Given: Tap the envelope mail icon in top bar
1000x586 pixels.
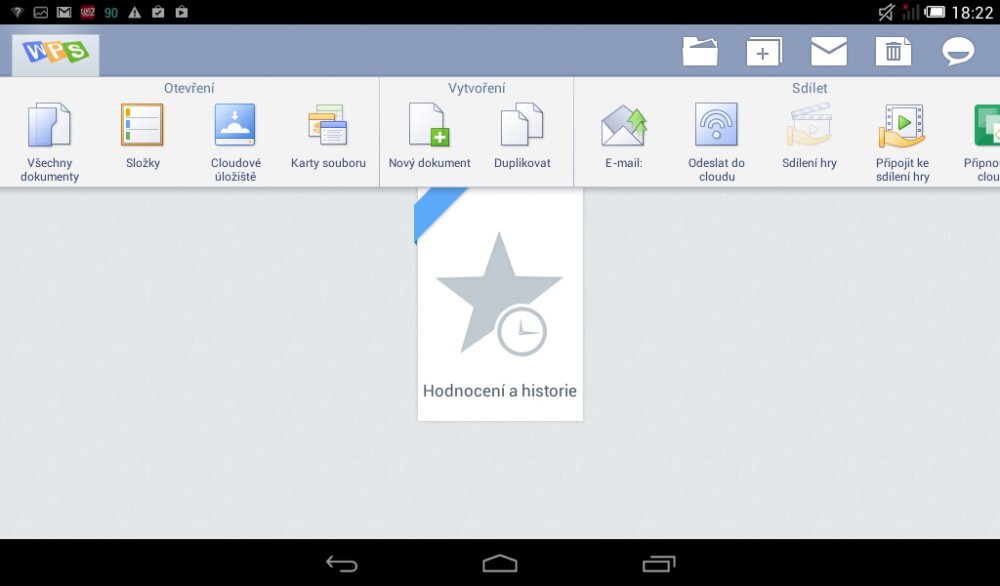Looking at the screenshot, I should click(829, 51).
